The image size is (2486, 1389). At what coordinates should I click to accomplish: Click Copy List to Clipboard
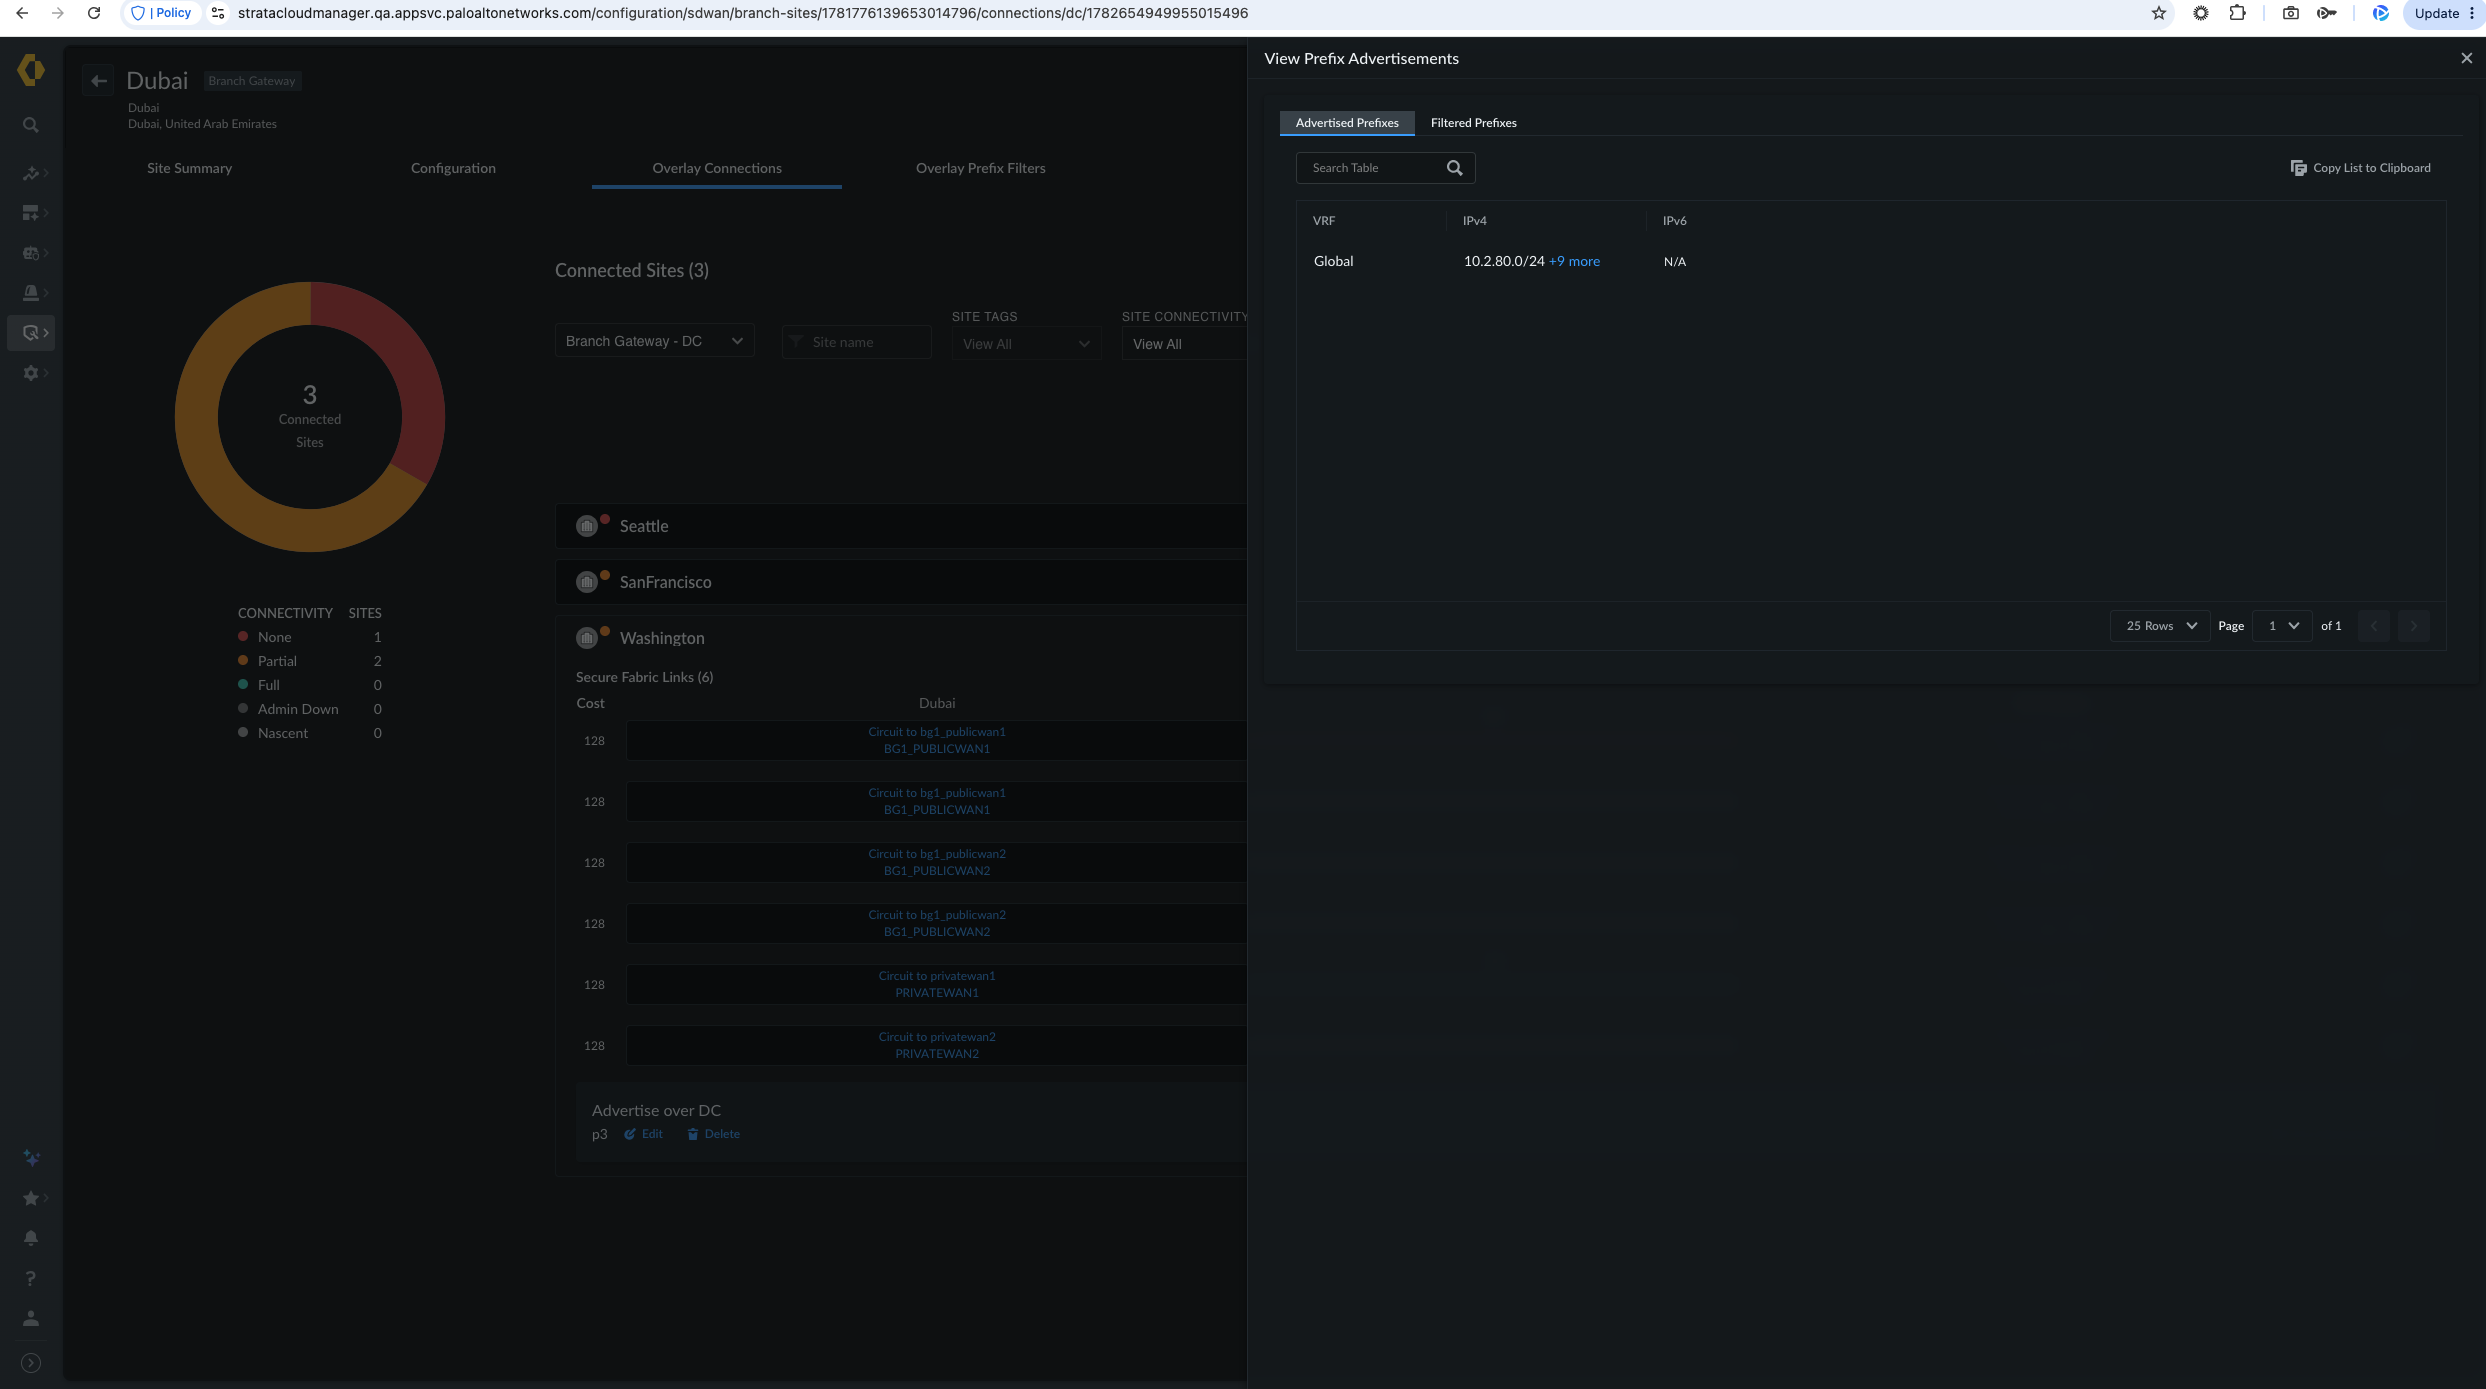tap(2360, 168)
